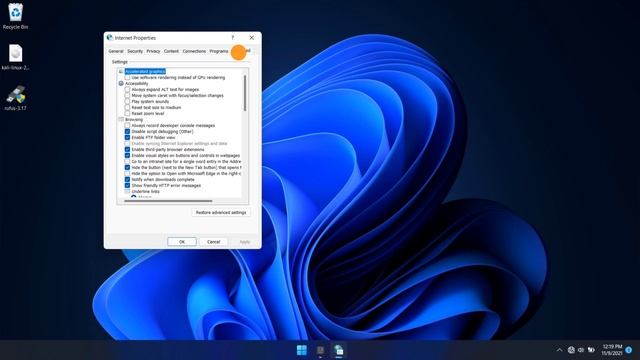This screenshot has width=640, height=360.
Task: Select the rufus-3.17 desktop icon
Action: (x=16, y=98)
